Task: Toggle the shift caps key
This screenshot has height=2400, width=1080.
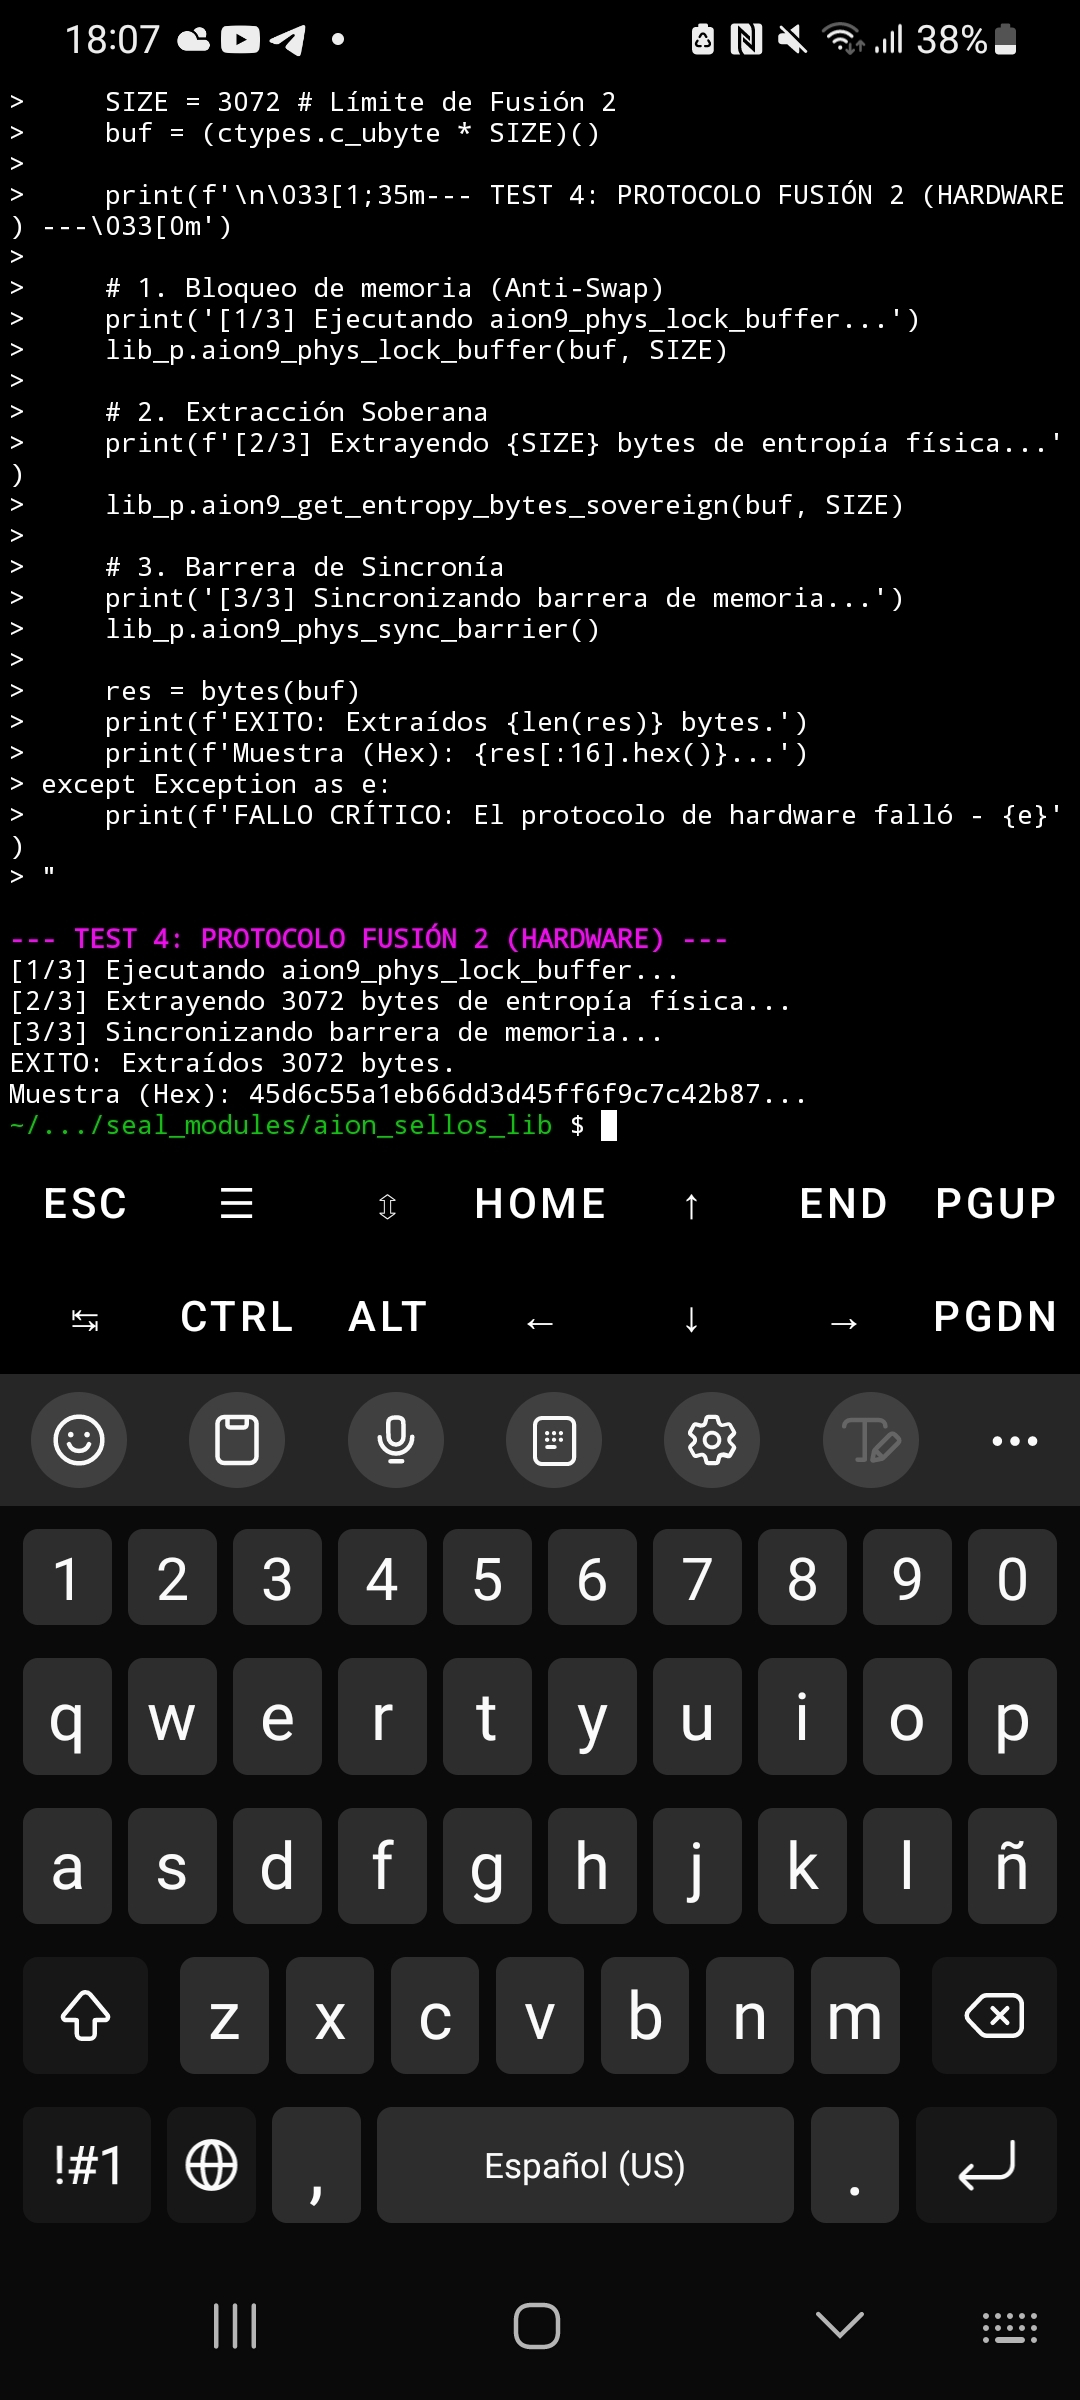Action: (86, 2015)
